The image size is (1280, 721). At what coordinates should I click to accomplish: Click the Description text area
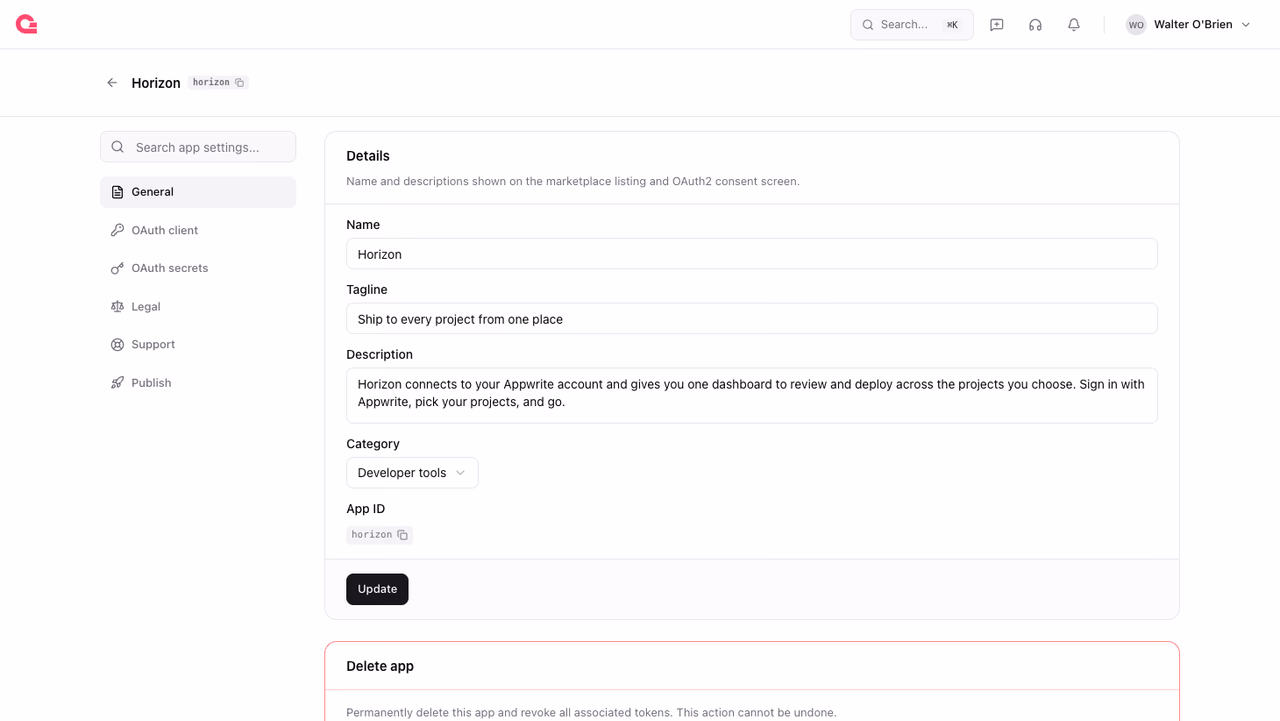(x=752, y=396)
